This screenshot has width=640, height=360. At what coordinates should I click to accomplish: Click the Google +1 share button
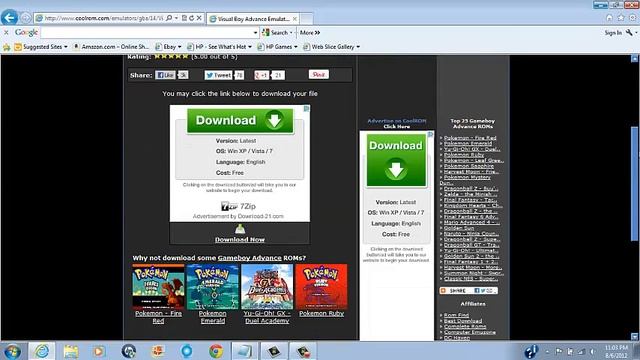click(x=261, y=75)
